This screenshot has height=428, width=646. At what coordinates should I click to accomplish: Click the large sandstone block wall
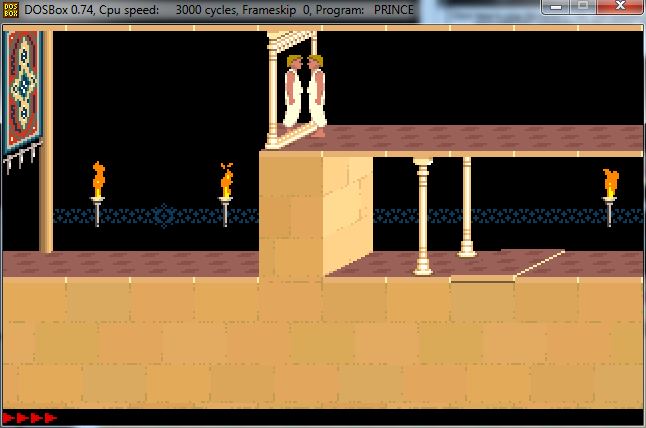316,215
